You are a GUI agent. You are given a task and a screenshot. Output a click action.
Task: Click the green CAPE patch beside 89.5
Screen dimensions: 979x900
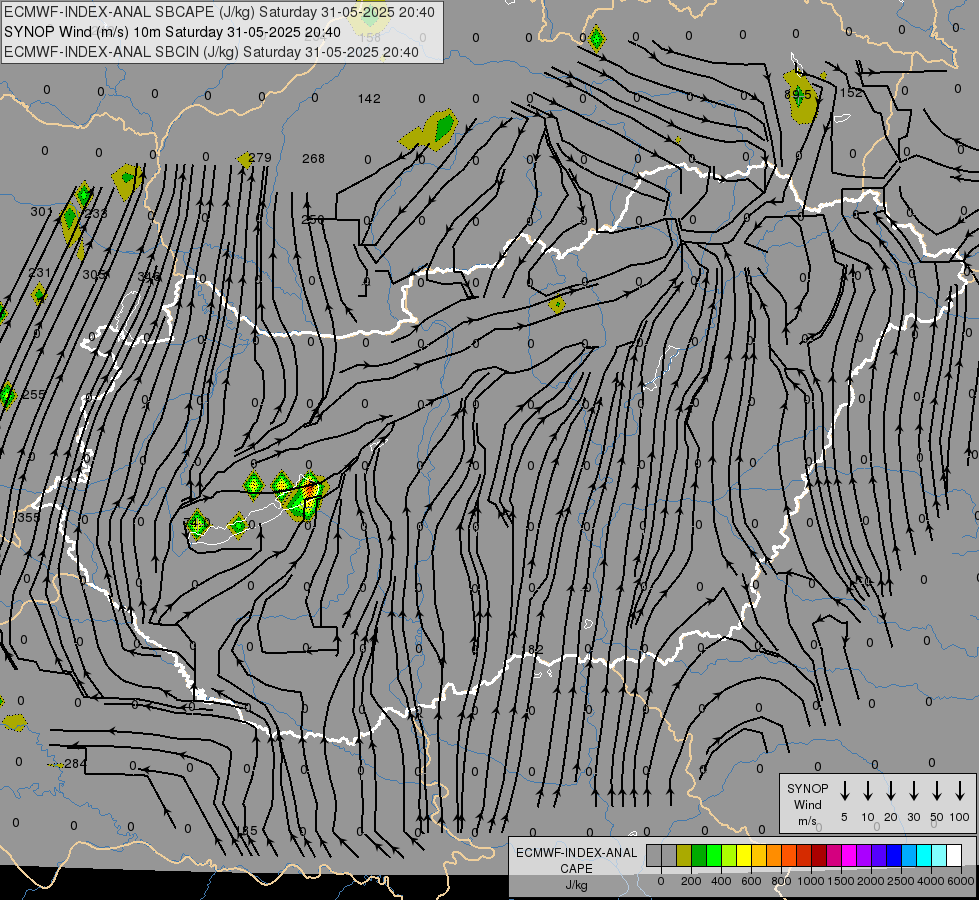(x=799, y=97)
